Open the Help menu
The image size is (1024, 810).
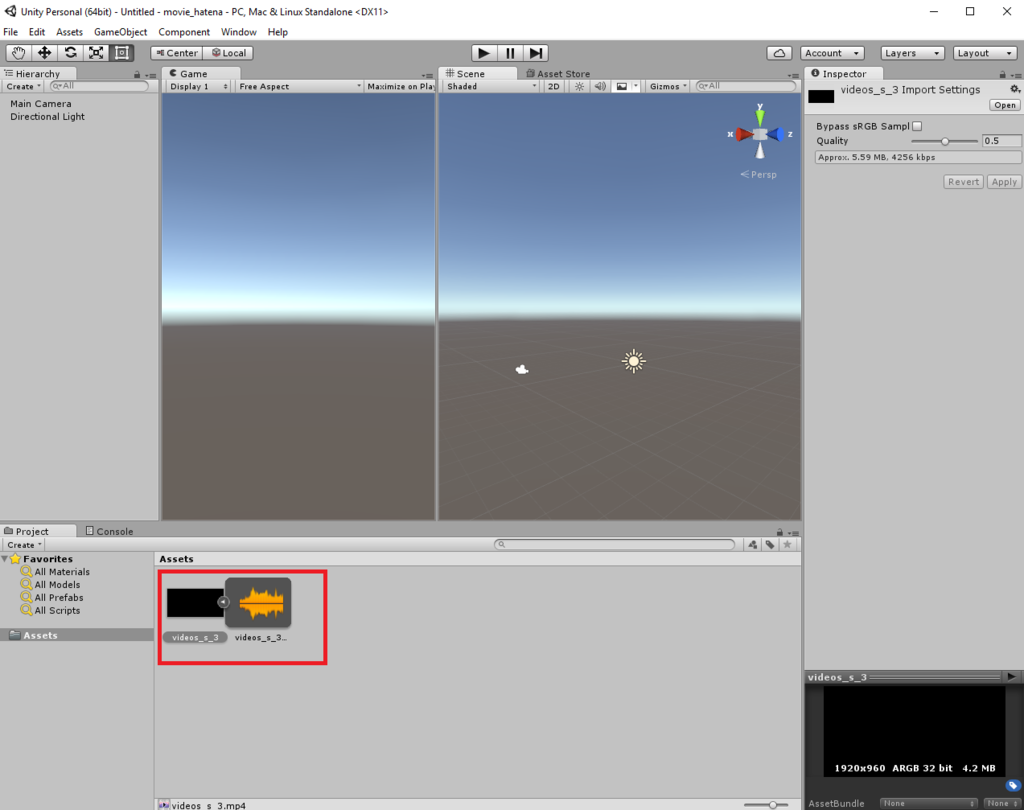tap(278, 32)
